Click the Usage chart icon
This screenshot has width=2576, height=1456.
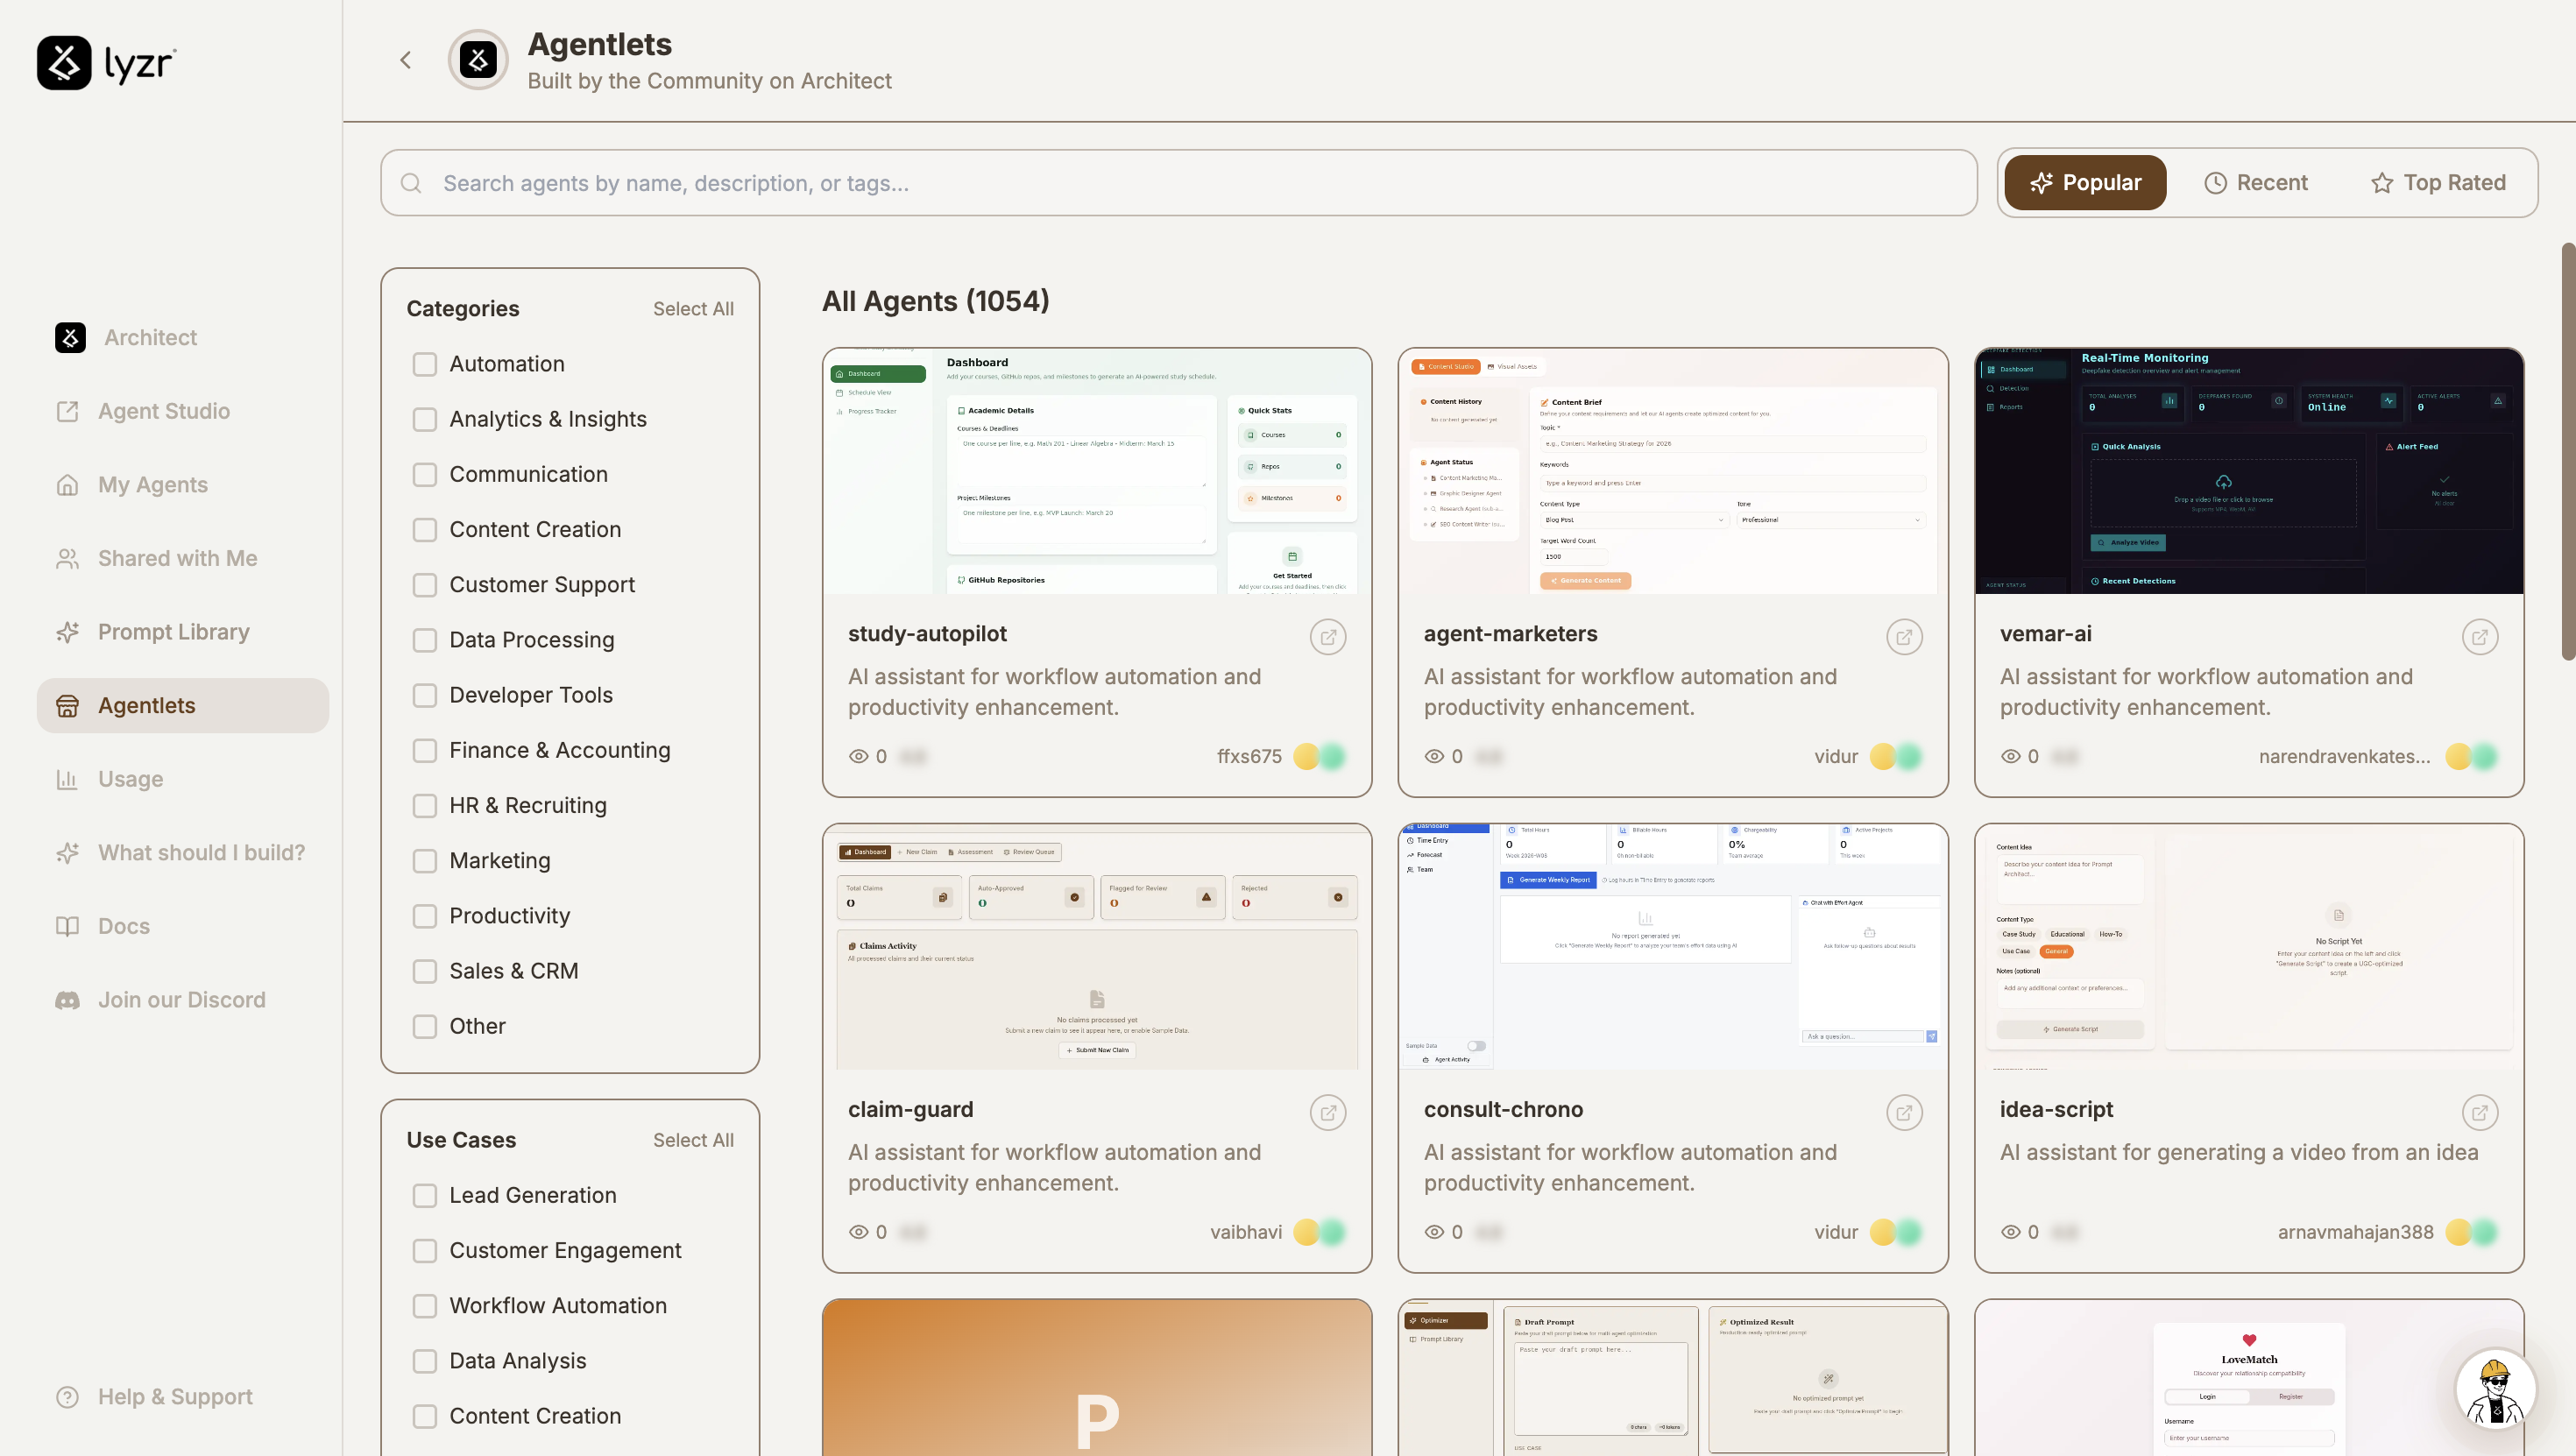(x=67, y=779)
